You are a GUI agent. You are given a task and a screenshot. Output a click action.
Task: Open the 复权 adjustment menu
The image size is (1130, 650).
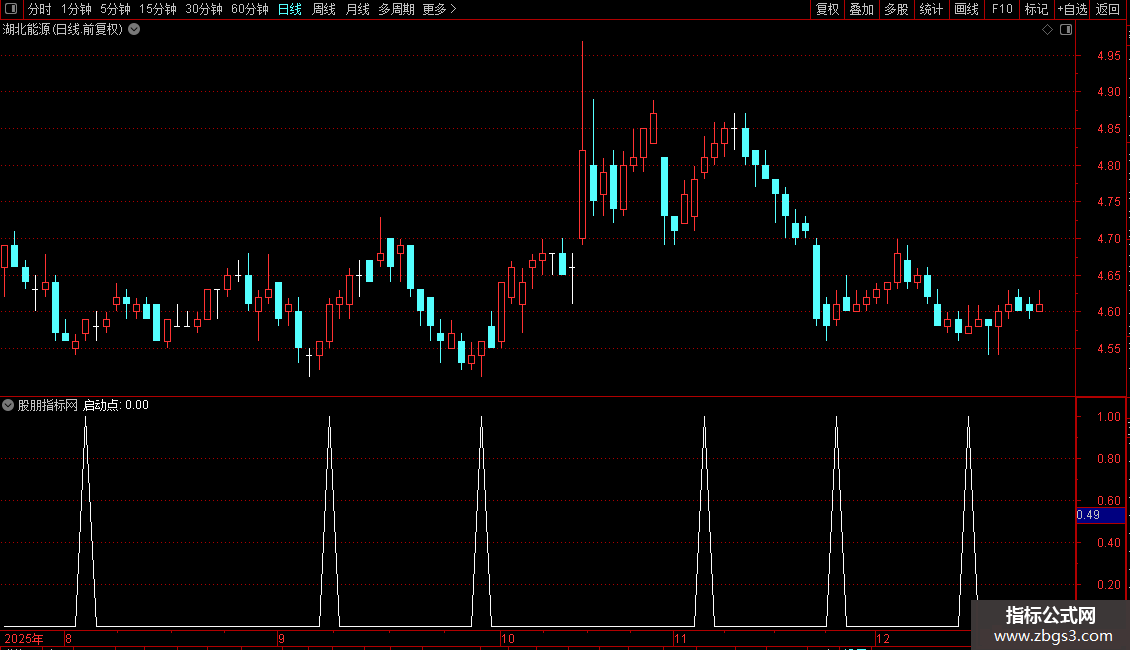pyautogui.click(x=827, y=9)
